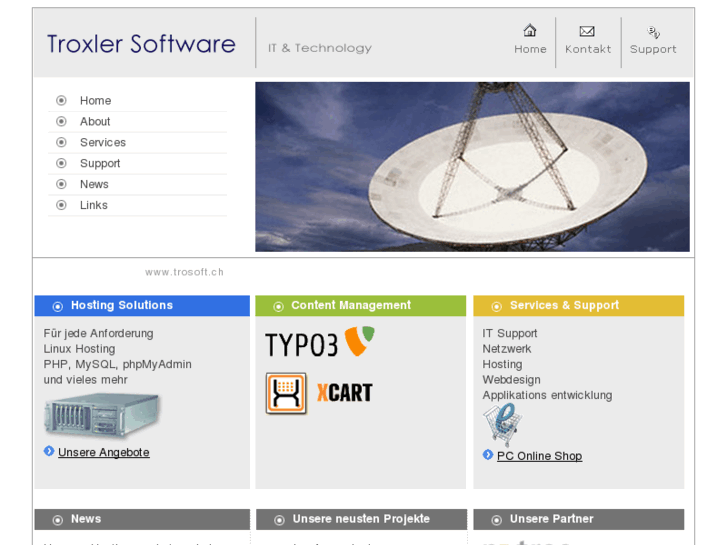Select Support in the left menu
The height and width of the screenshot is (545, 727).
coord(100,163)
